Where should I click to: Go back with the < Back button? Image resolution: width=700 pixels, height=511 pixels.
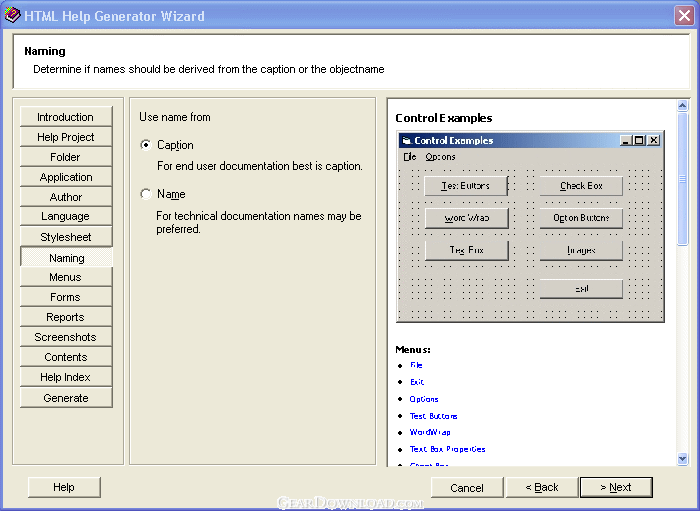coord(542,487)
